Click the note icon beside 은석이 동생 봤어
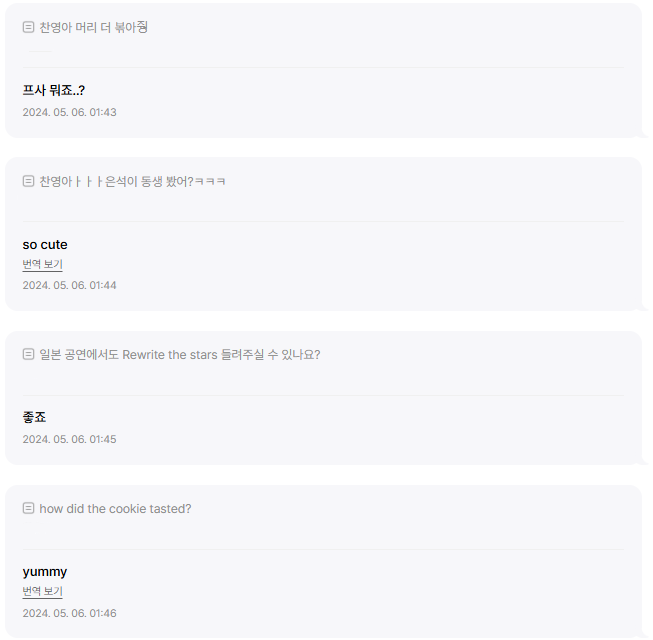The image size is (653, 640). 28,182
